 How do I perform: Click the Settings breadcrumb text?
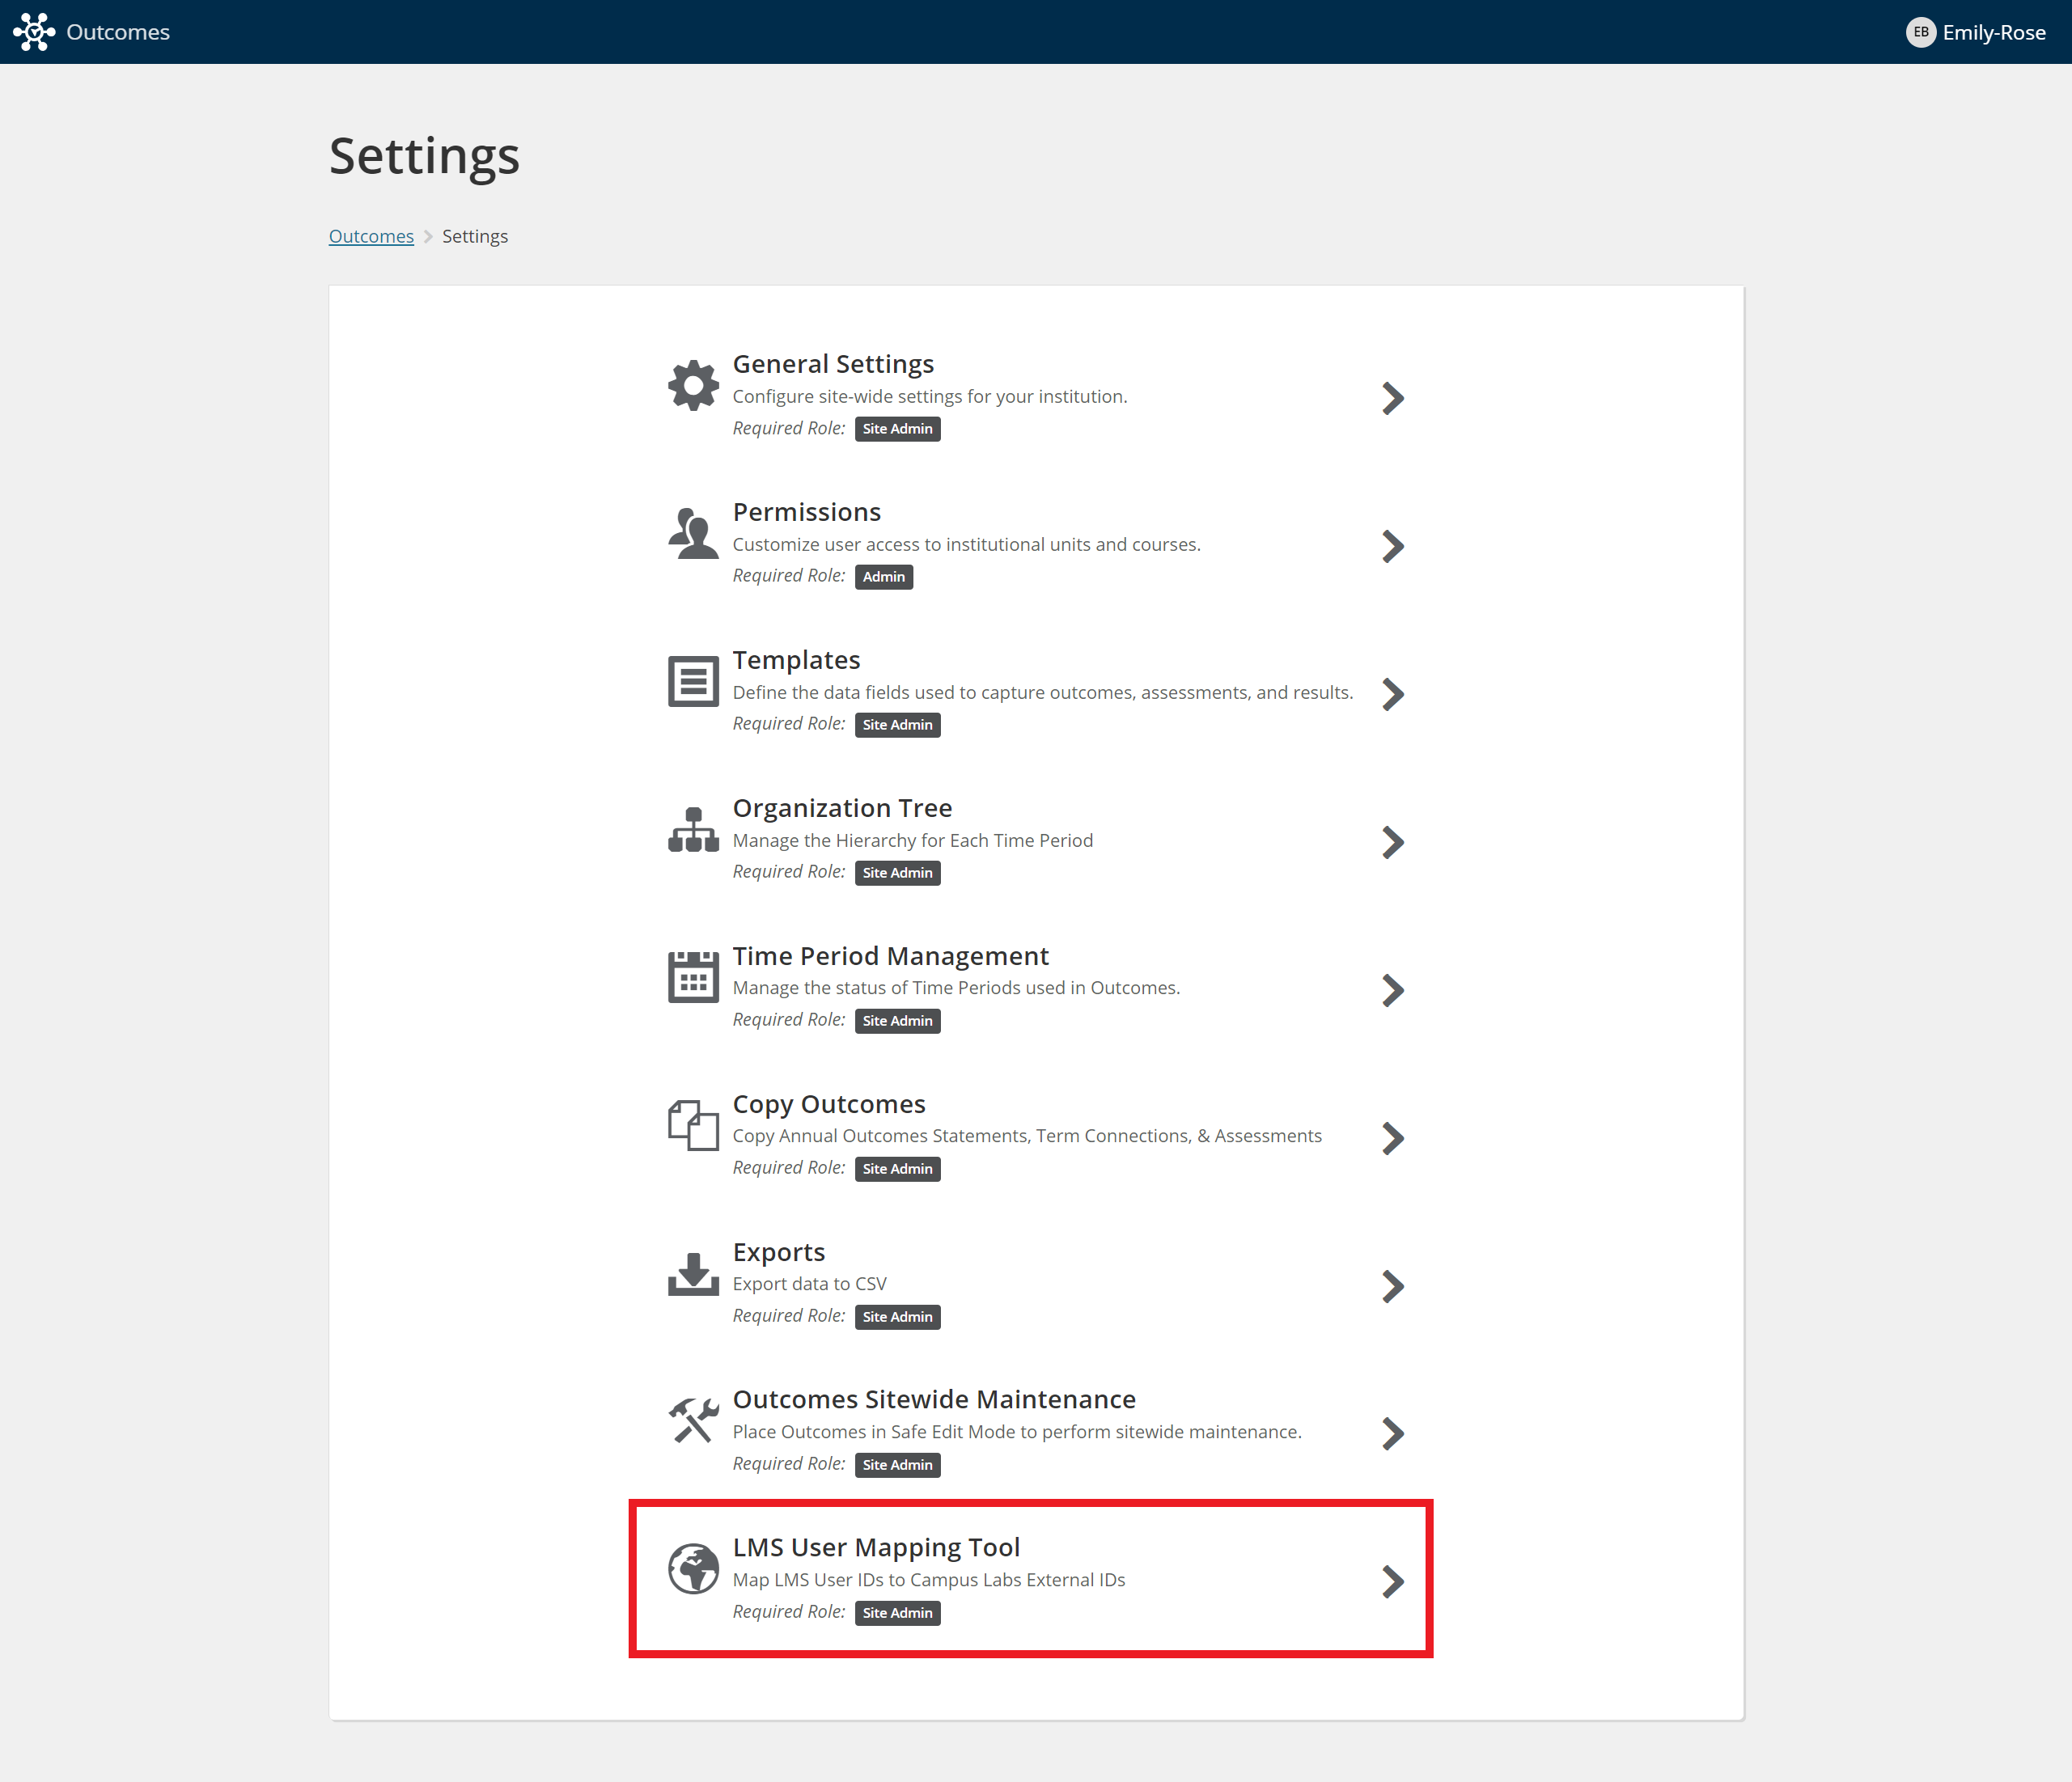[475, 236]
